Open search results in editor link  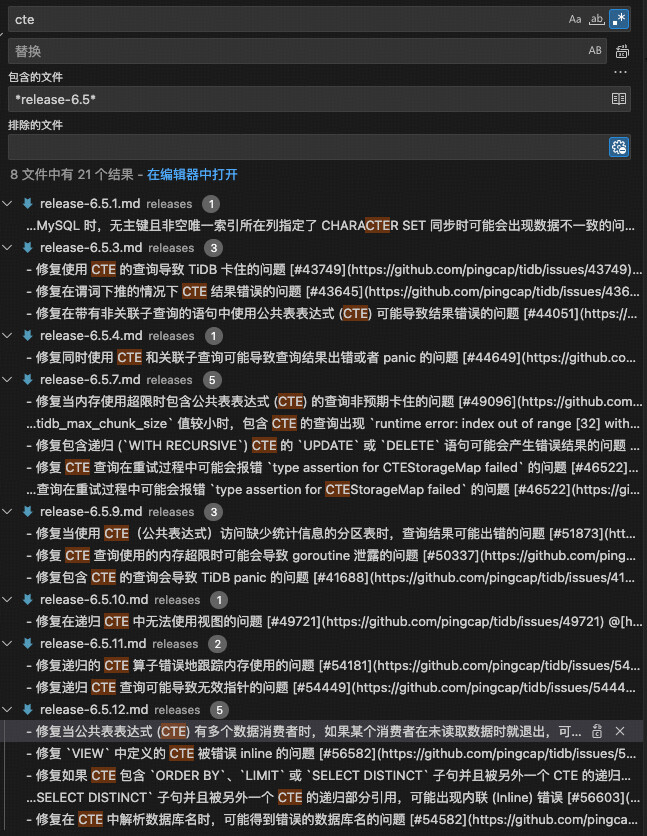click(192, 174)
